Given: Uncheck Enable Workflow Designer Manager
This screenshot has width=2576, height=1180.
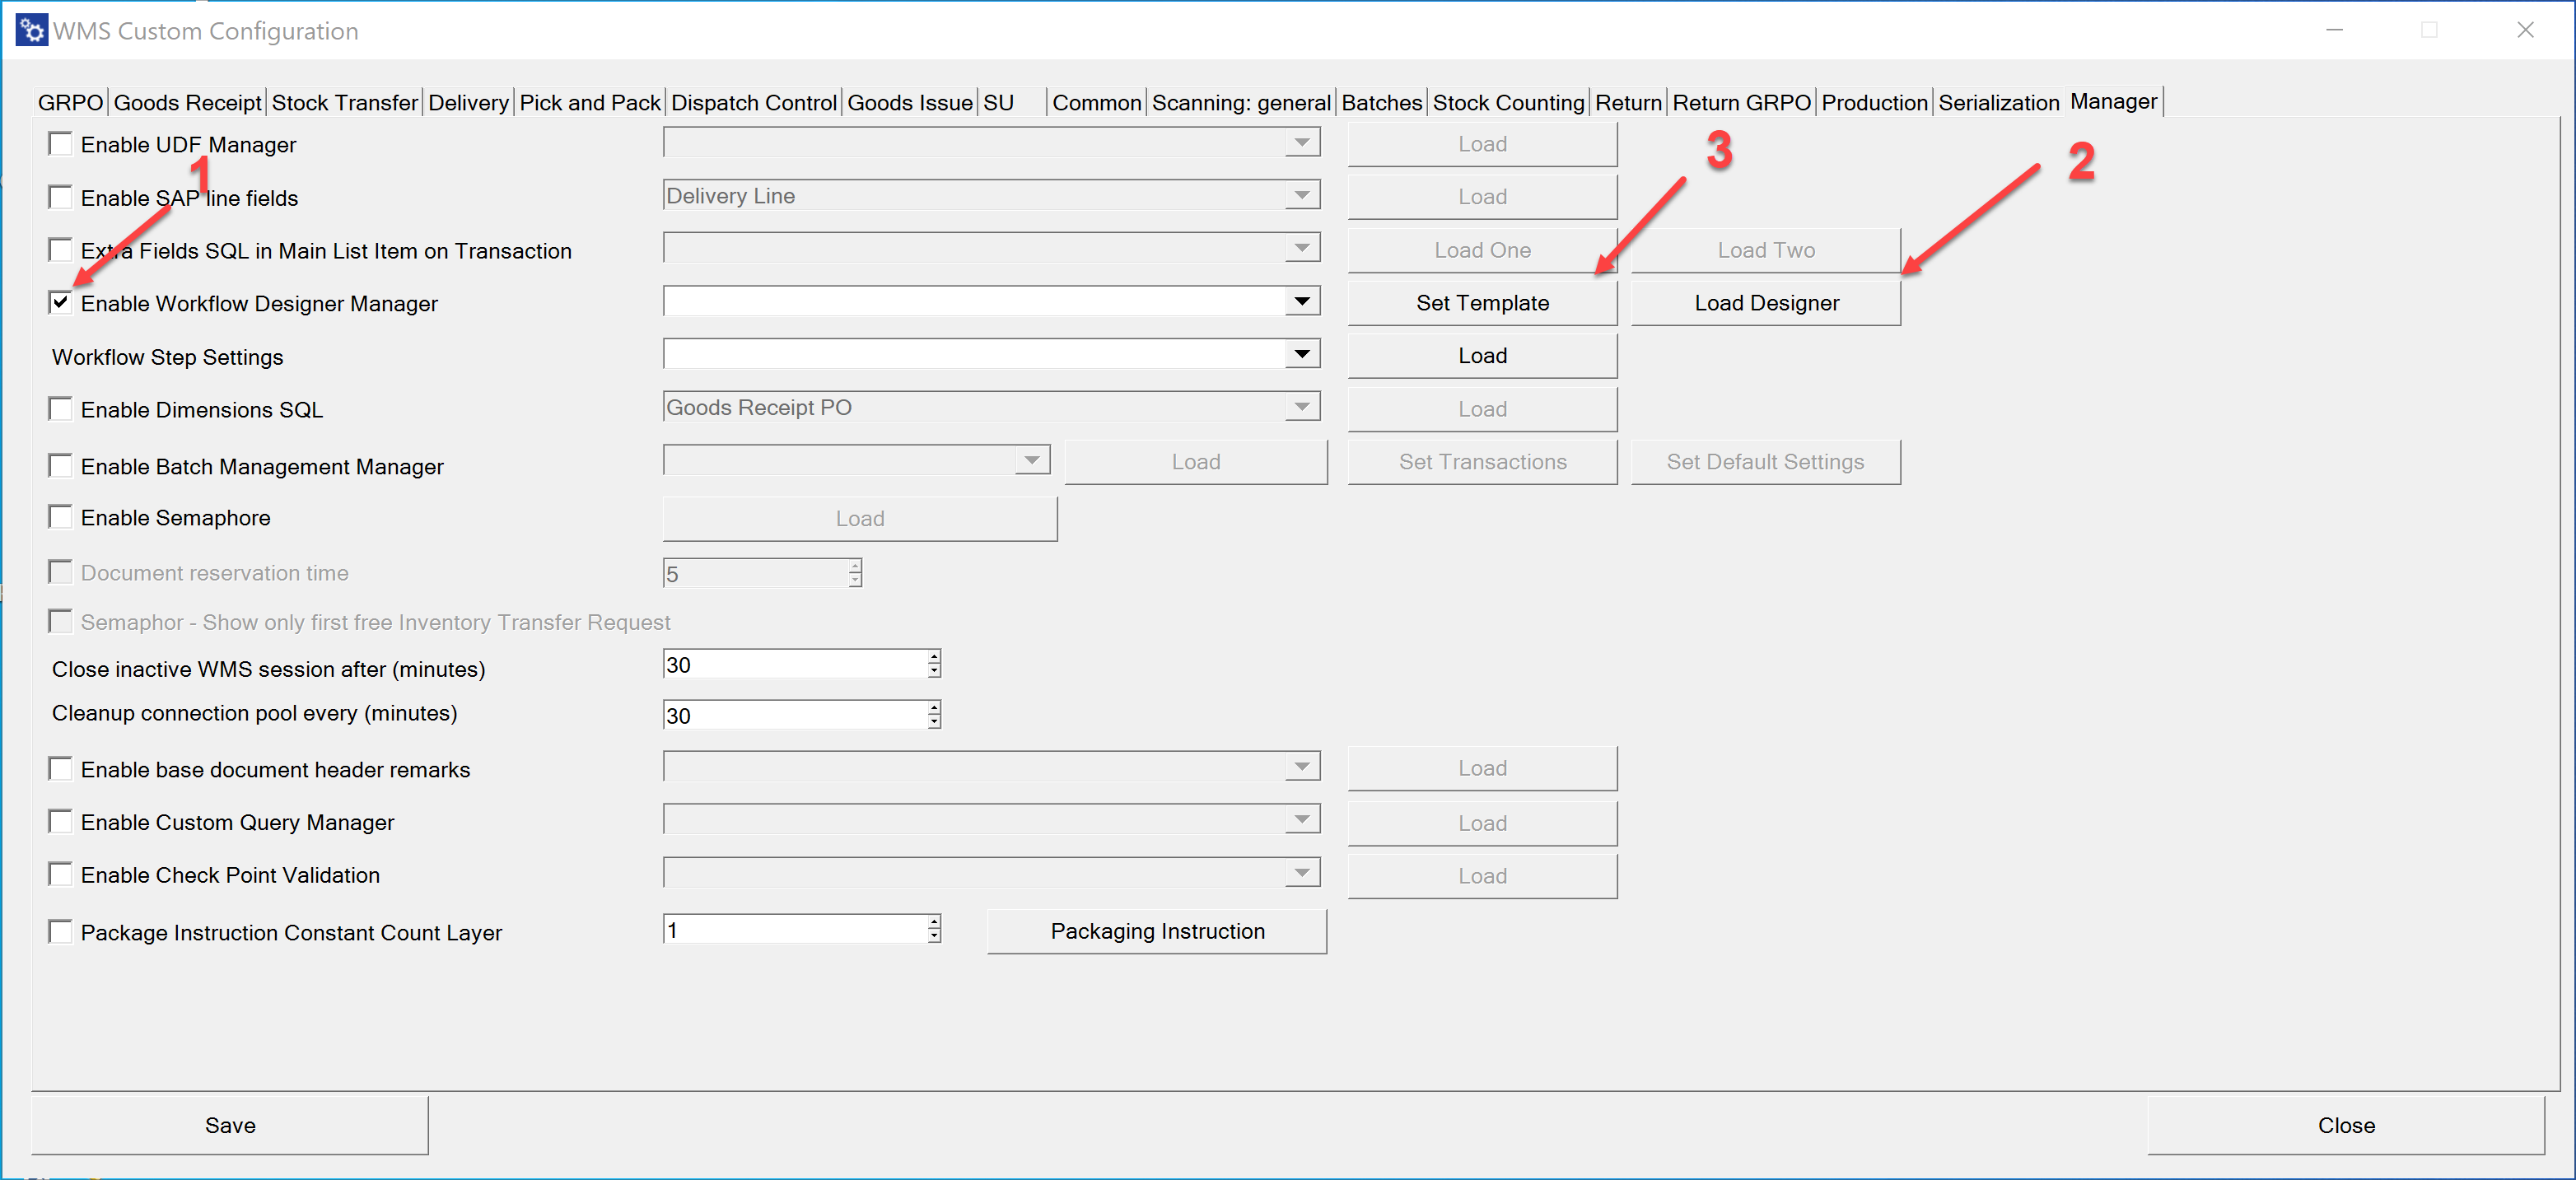Looking at the screenshot, I should pos(61,303).
